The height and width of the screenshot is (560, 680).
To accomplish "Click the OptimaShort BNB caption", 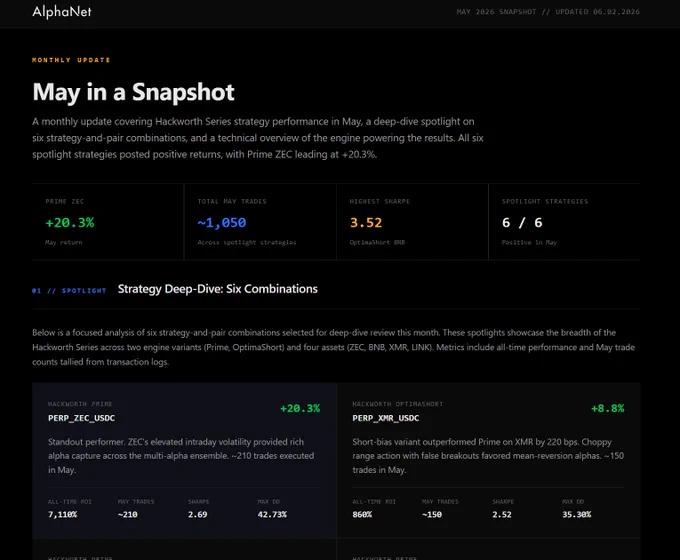I will pos(377,242).
